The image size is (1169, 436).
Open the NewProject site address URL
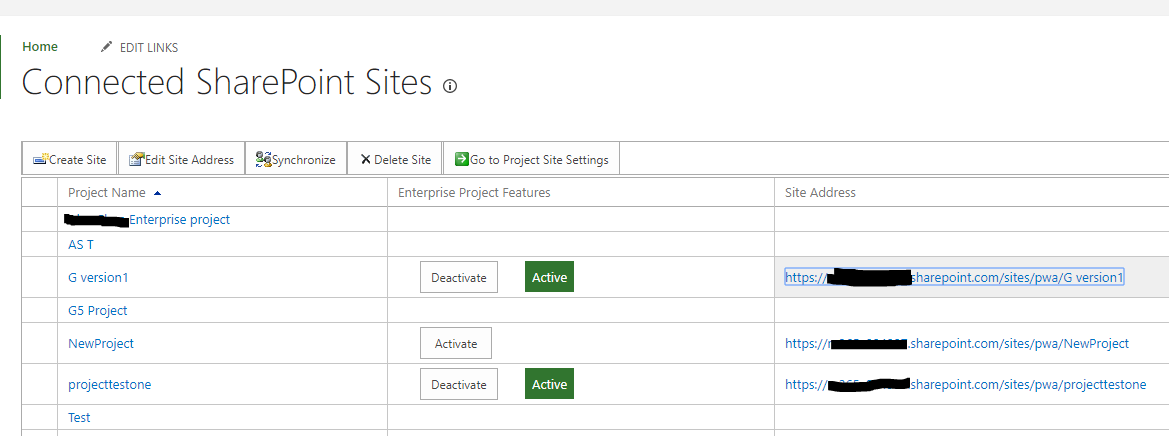click(957, 344)
